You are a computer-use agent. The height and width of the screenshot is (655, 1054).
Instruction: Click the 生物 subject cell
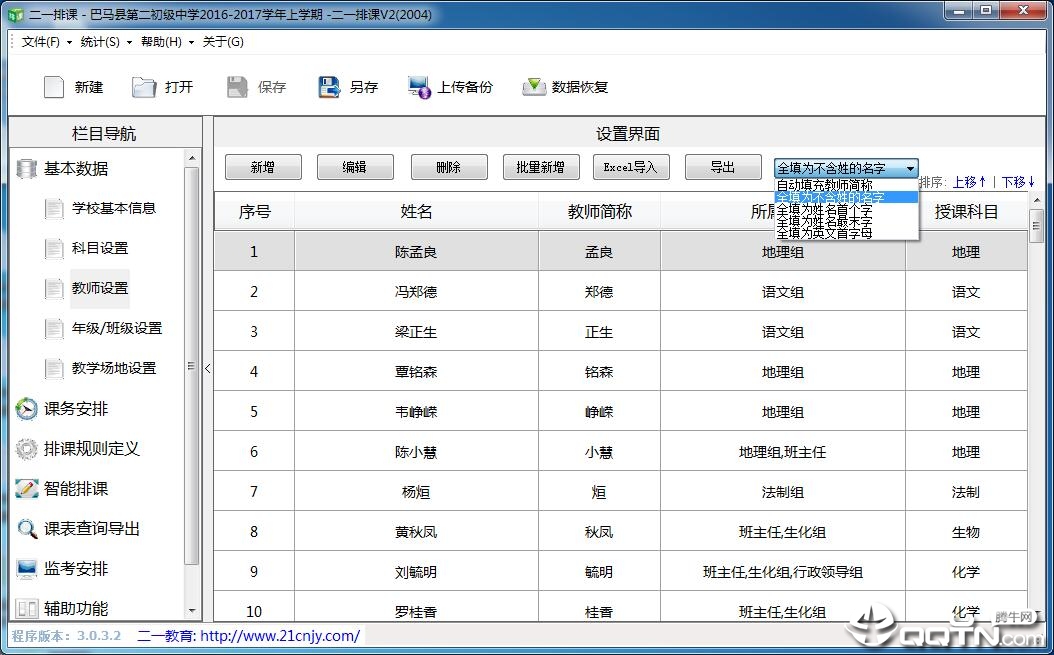coord(966,532)
